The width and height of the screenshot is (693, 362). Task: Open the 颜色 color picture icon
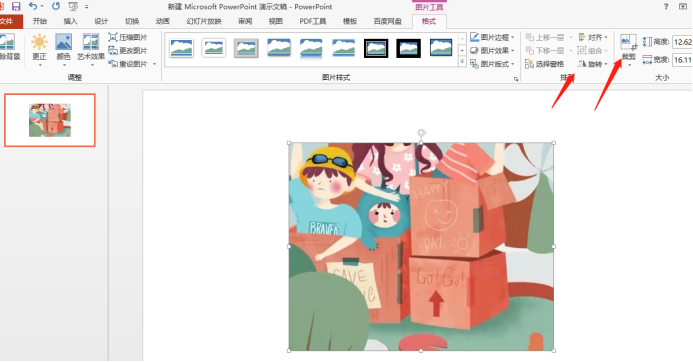click(64, 42)
